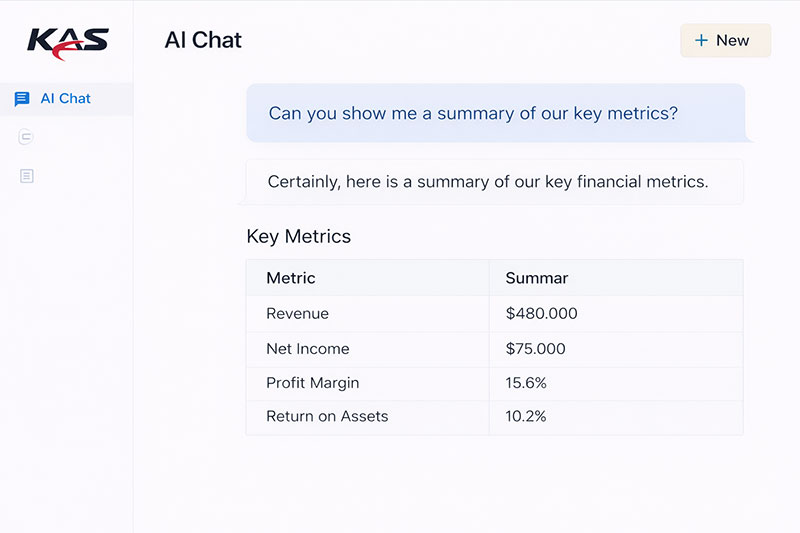Click the $480.000 revenue value
The height and width of the screenshot is (533, 800).
[x=541, y=314]
